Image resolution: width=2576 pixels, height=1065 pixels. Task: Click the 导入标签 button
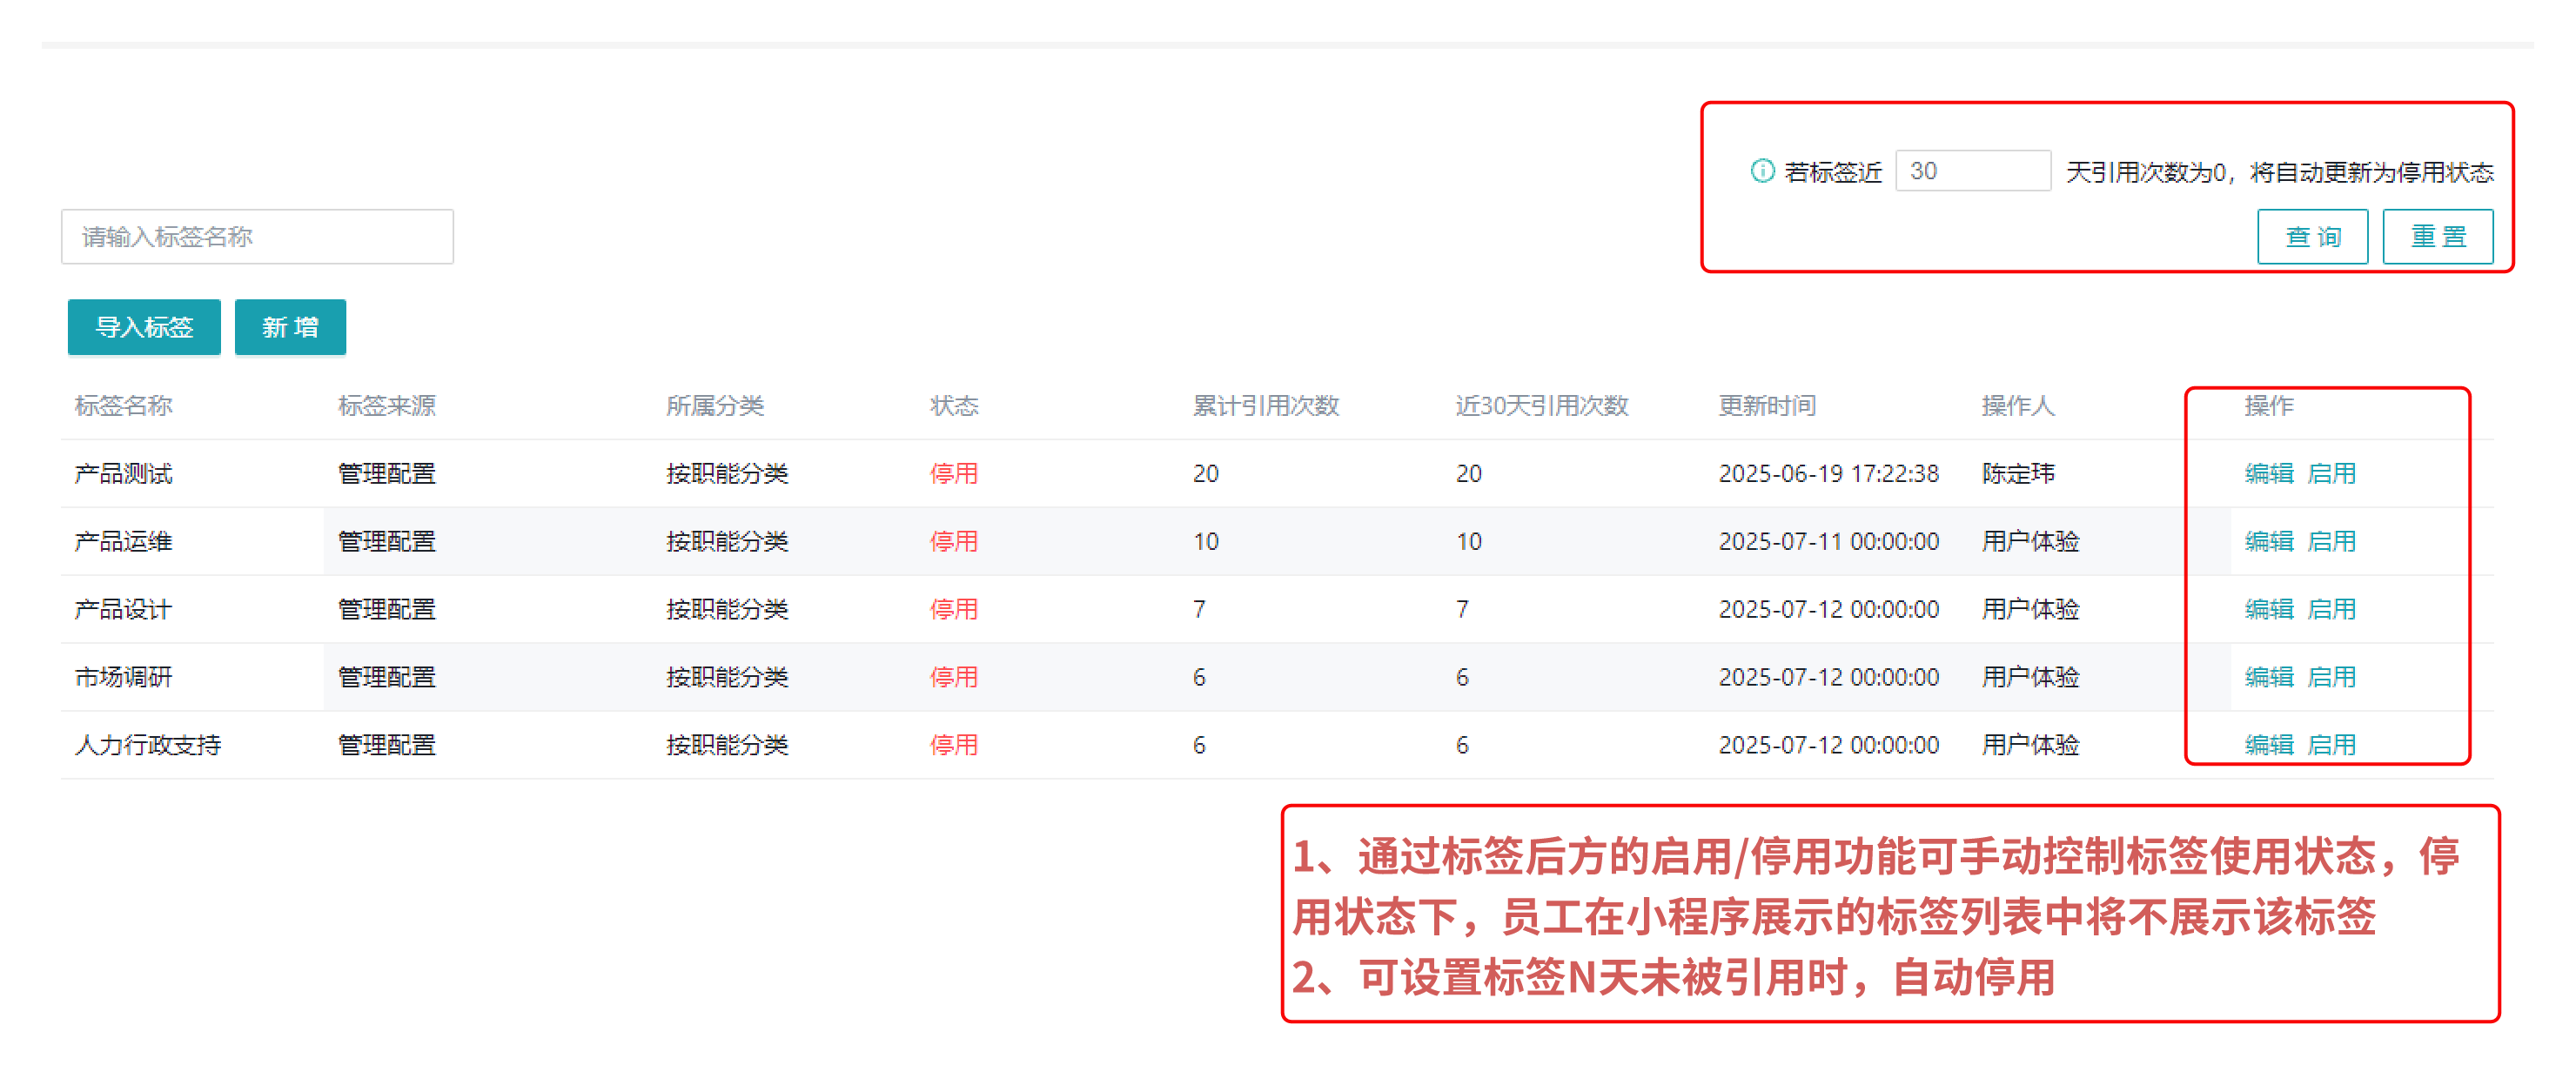(144, 327)
